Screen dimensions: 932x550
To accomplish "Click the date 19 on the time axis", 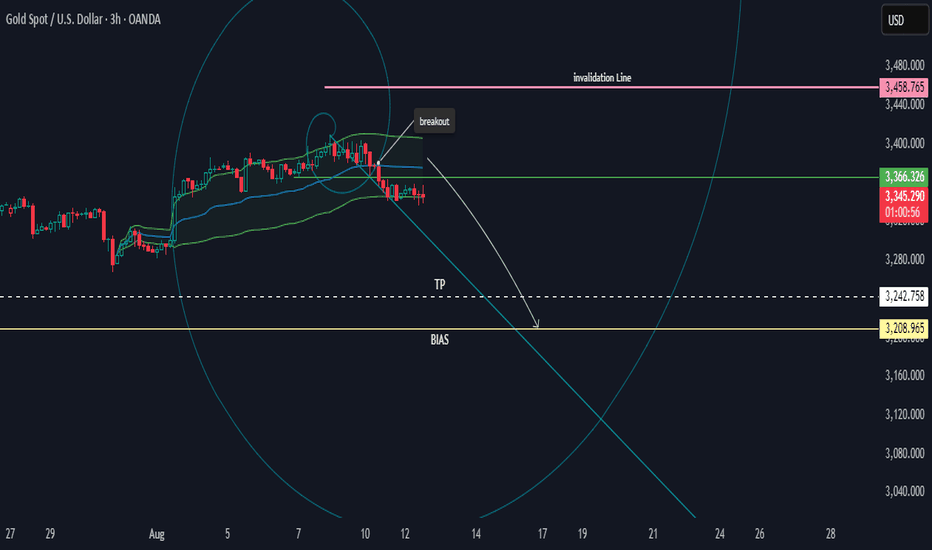I will click(582, 534).
